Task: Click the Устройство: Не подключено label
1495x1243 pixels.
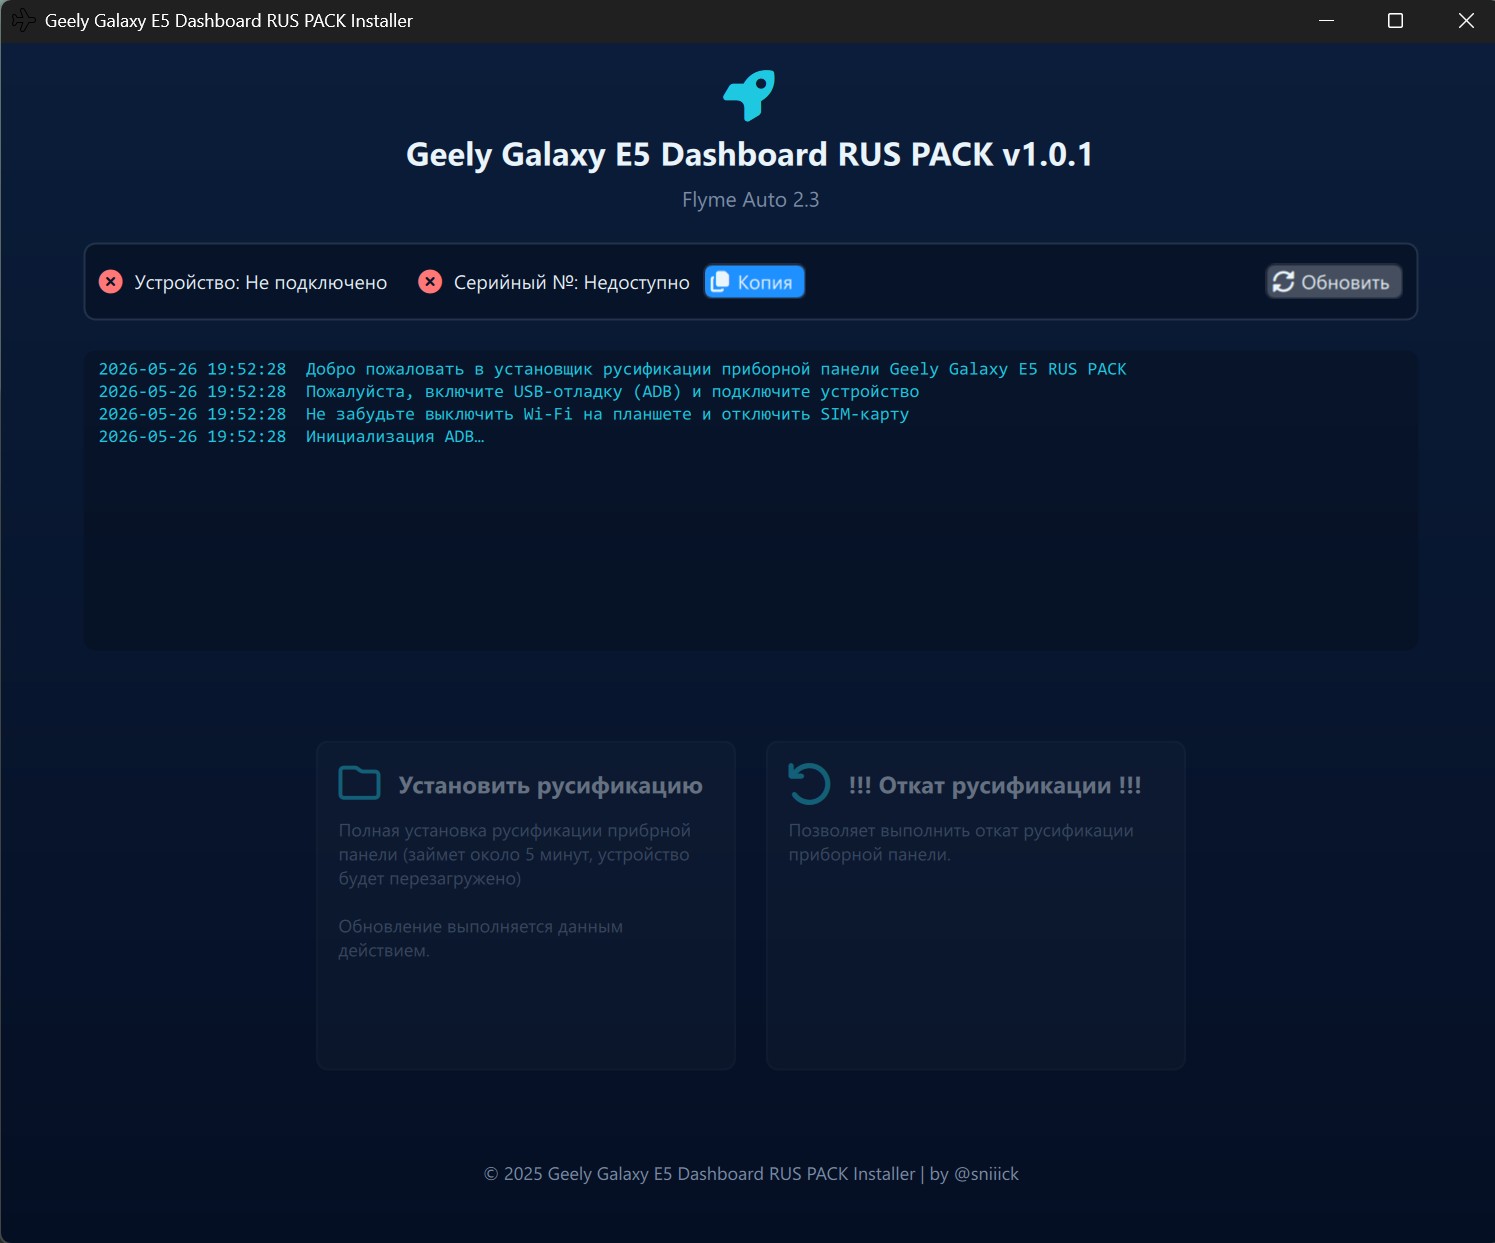Action: tap(260, 282)
